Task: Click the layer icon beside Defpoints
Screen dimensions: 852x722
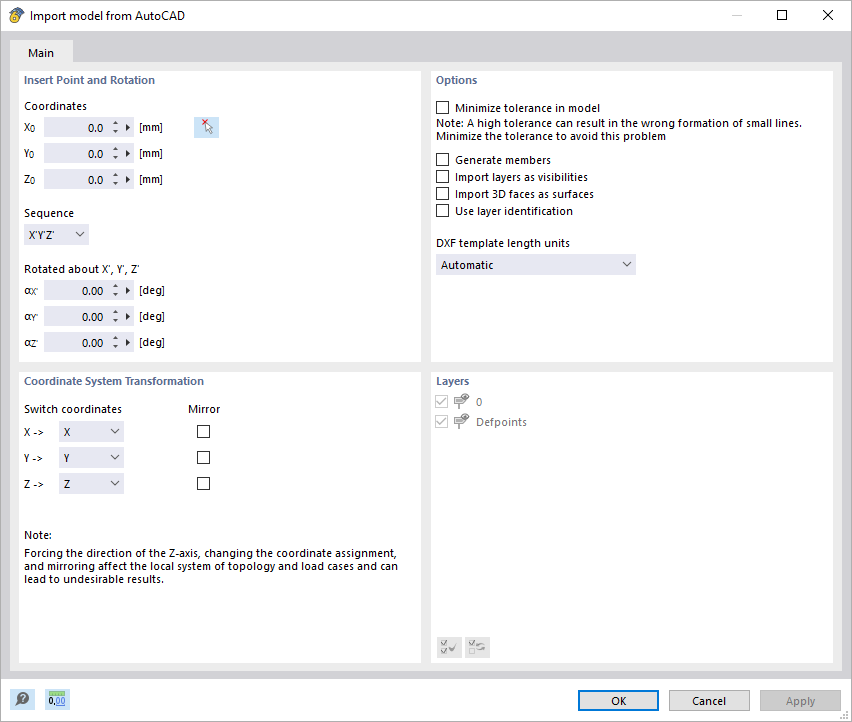Action: [x=461, y=422]
